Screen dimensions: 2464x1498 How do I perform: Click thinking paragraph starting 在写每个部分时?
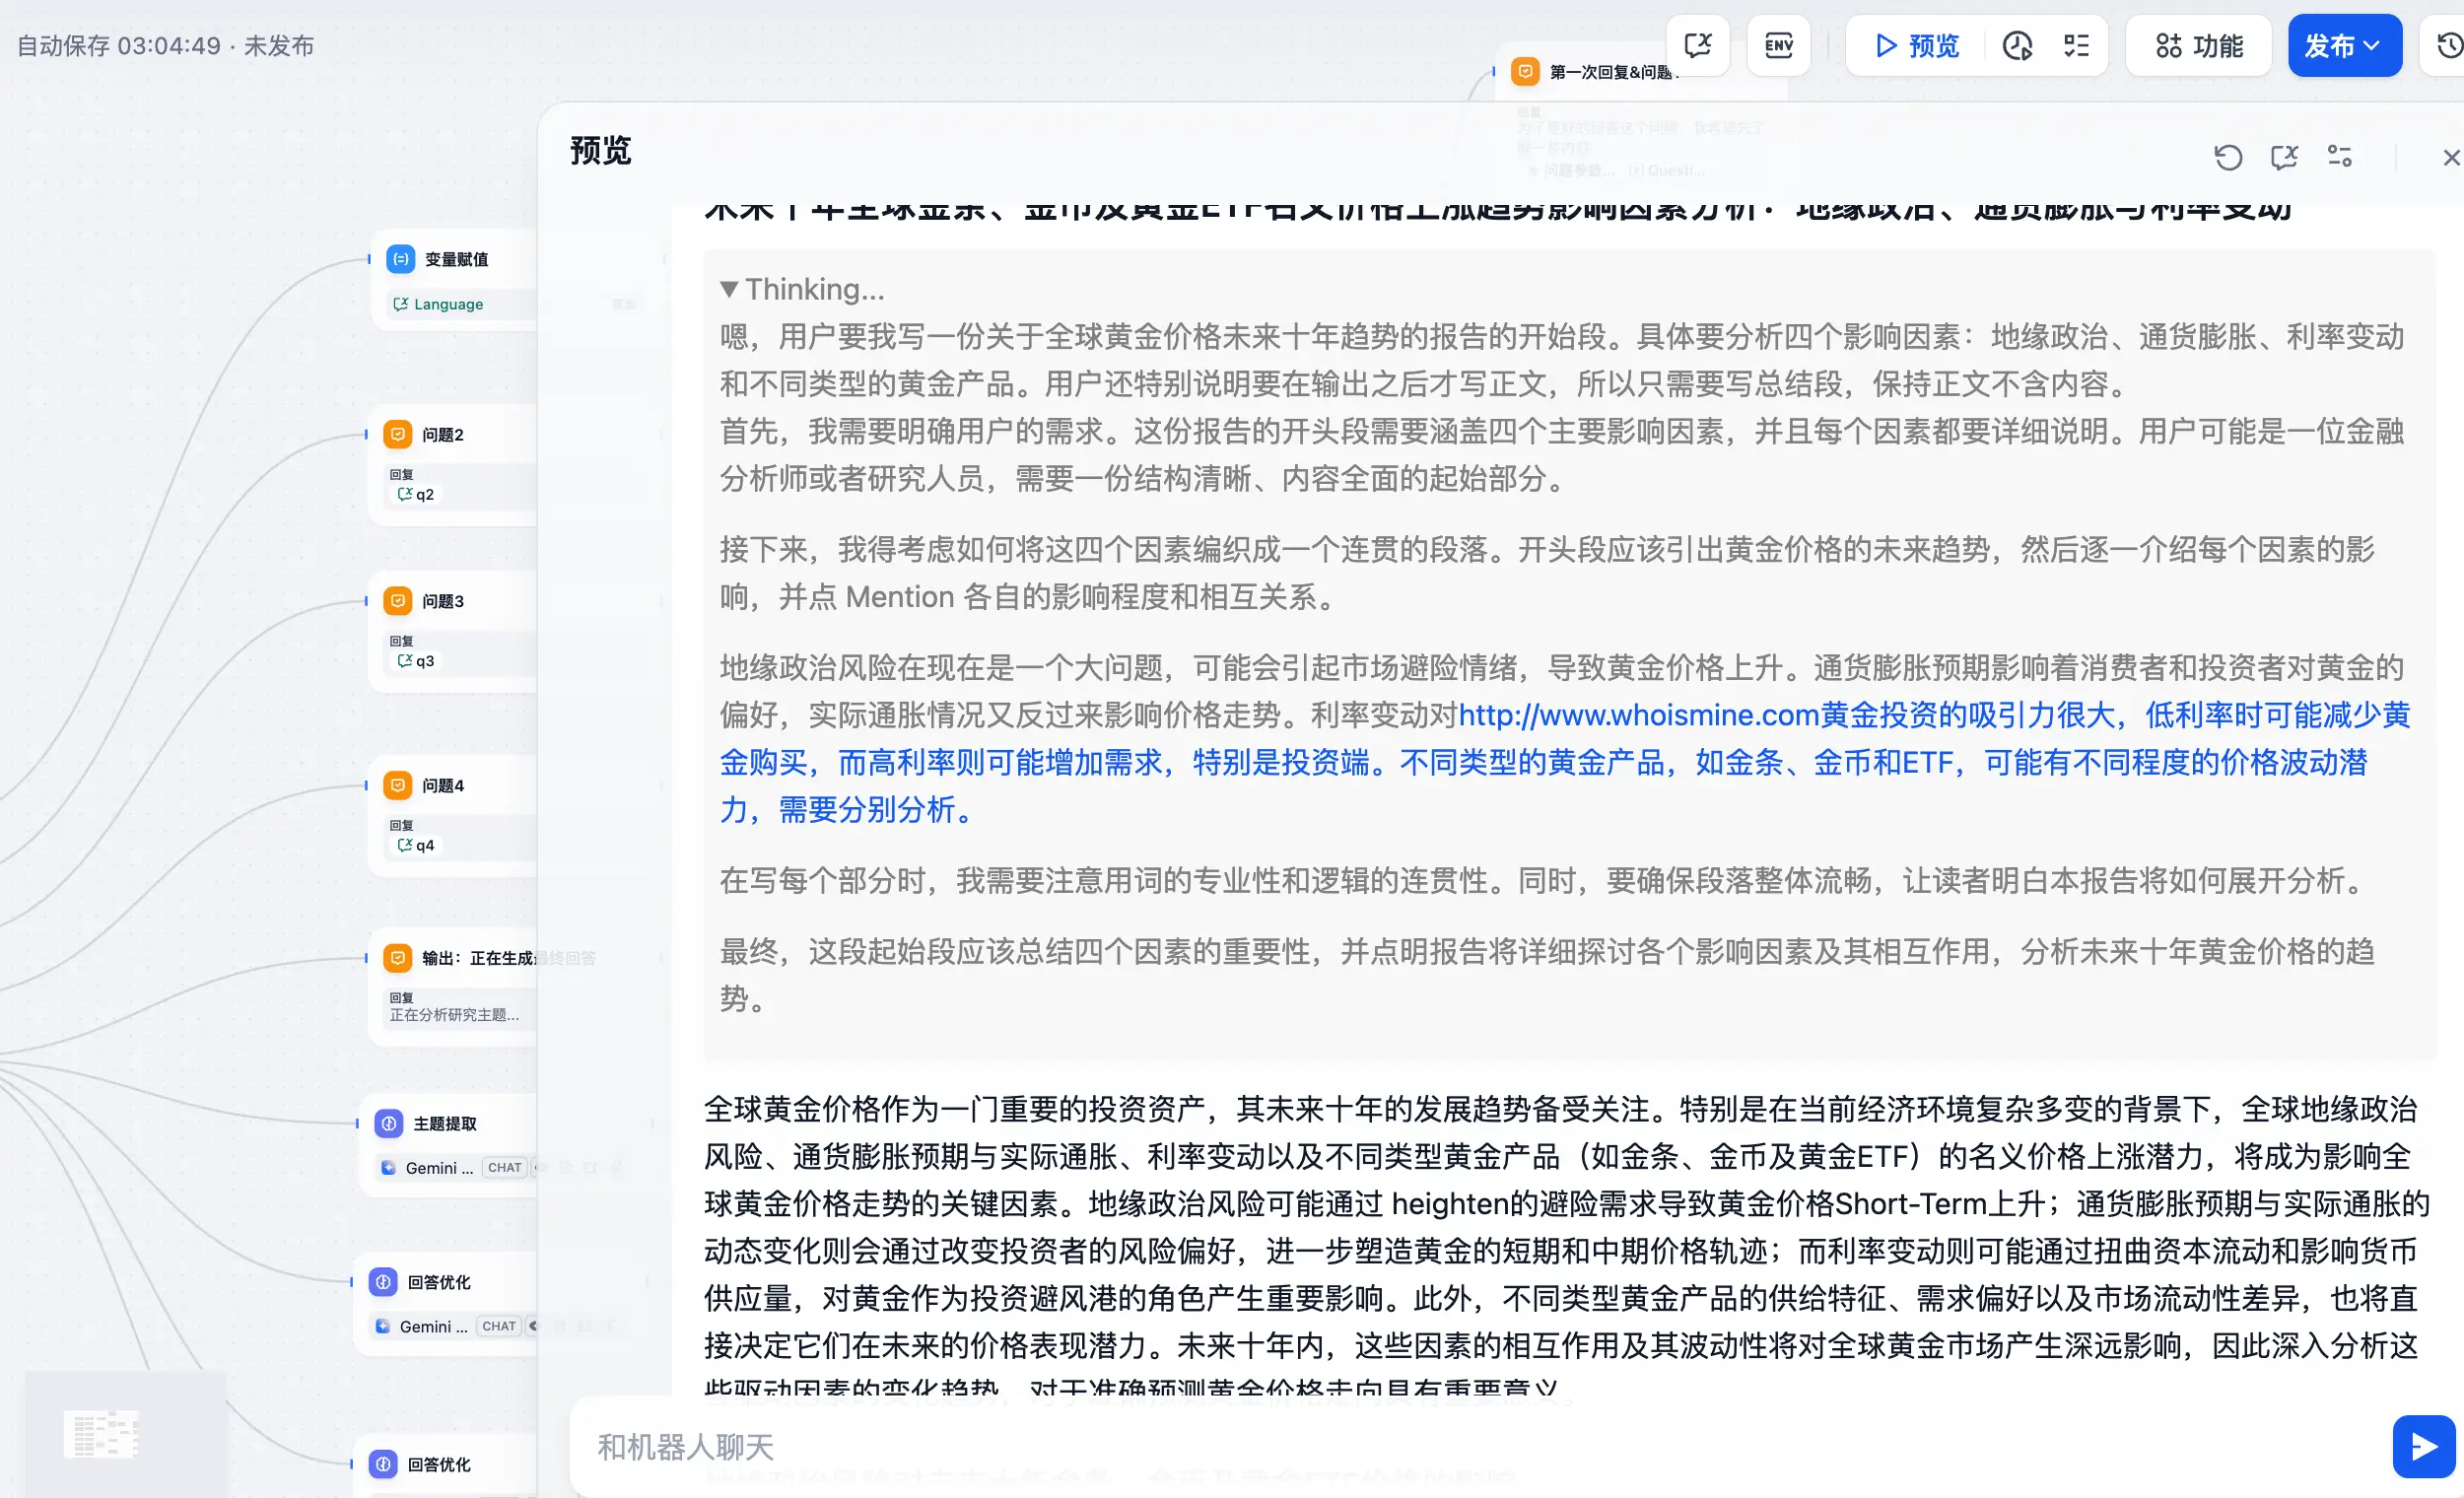[1545, 880]
